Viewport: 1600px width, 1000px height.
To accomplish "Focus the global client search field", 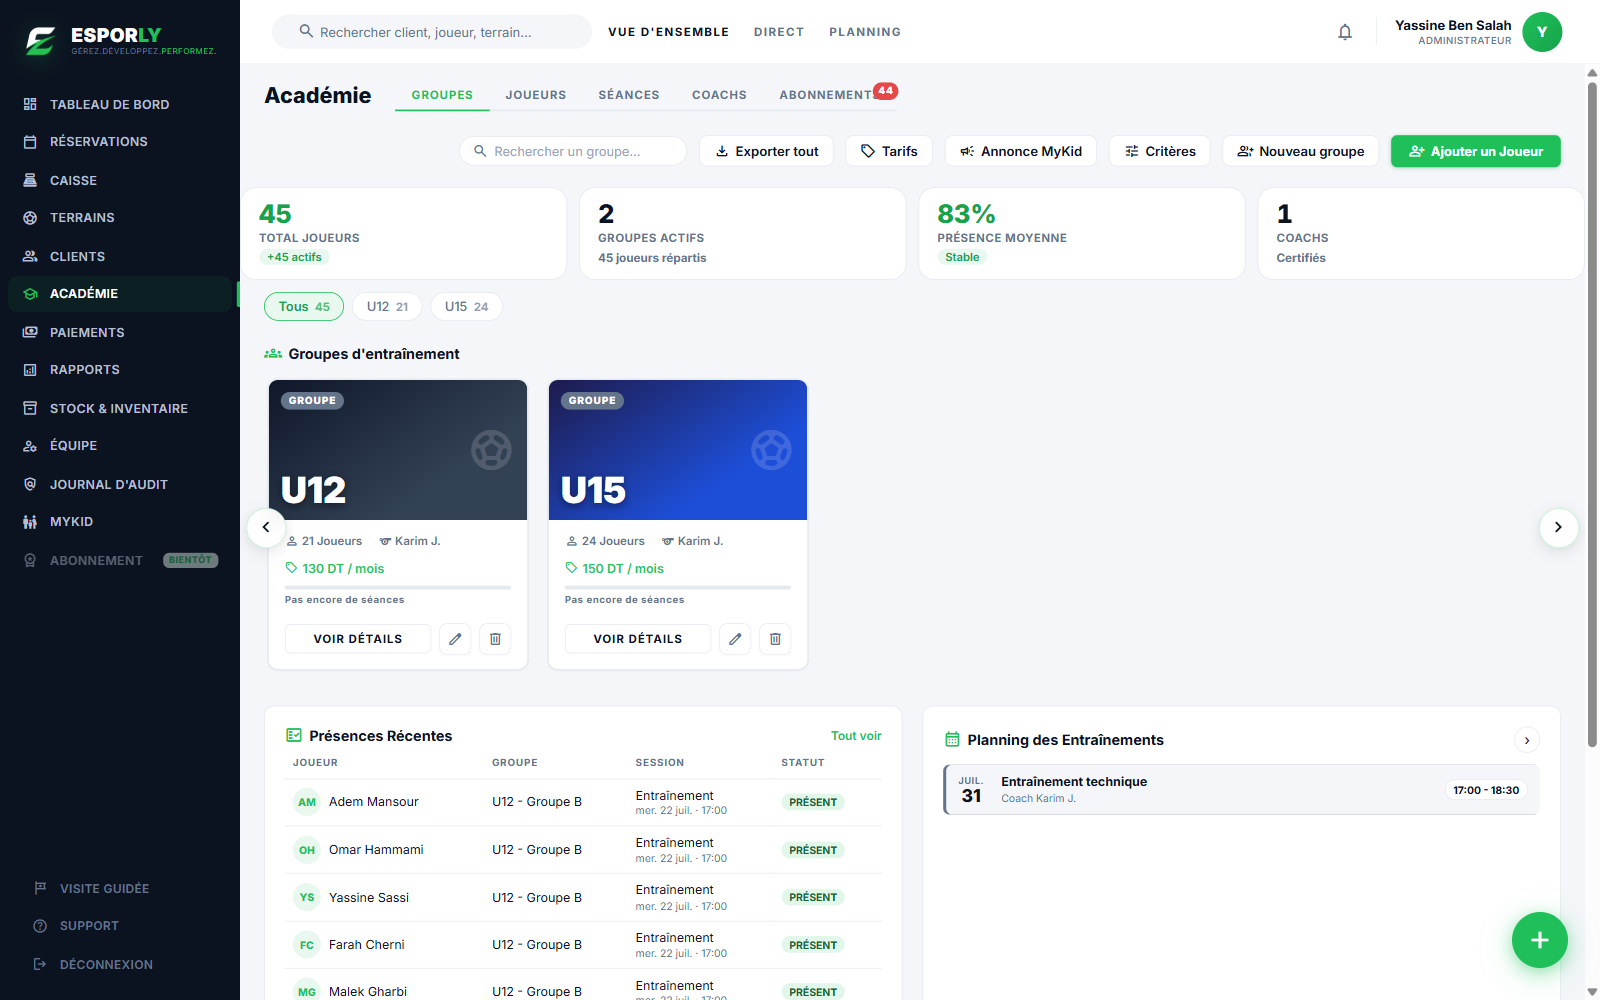I will (x=432, y=32).
